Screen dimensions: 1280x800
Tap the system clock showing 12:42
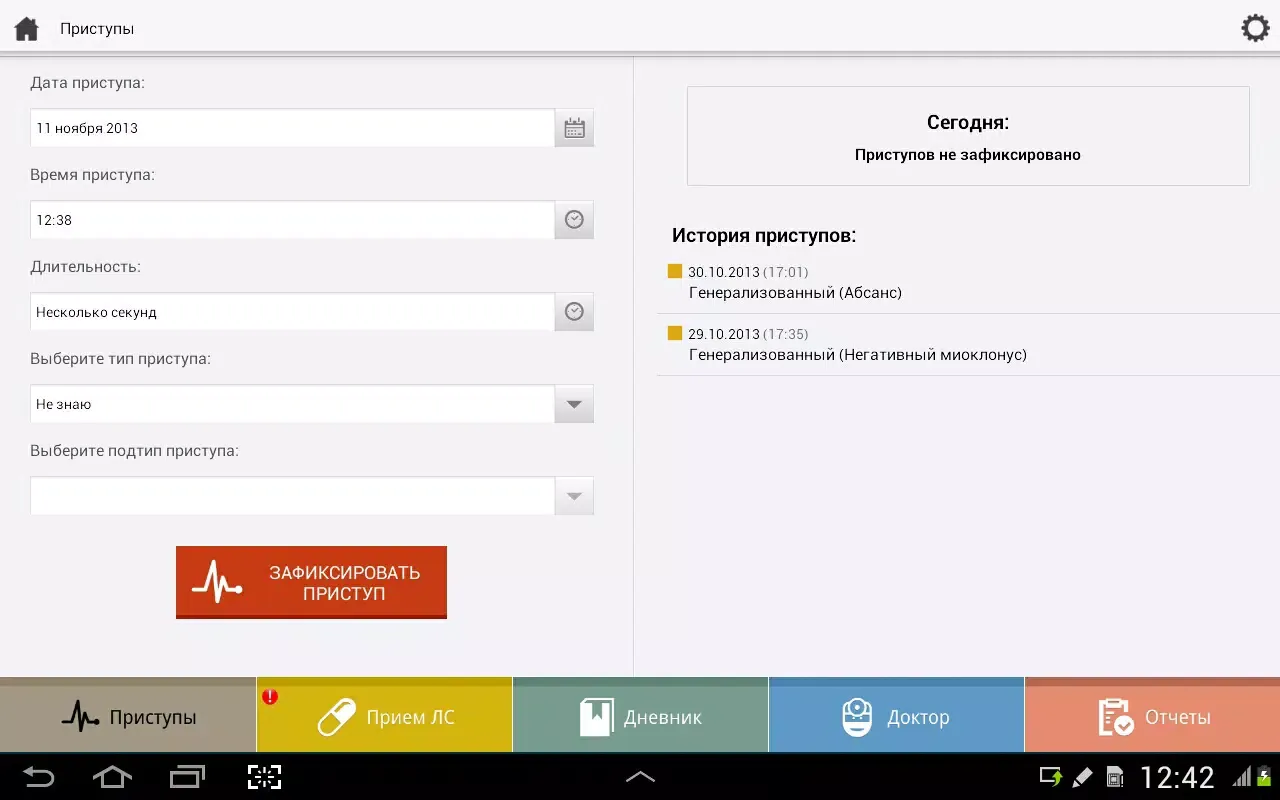coord(1177,777)
